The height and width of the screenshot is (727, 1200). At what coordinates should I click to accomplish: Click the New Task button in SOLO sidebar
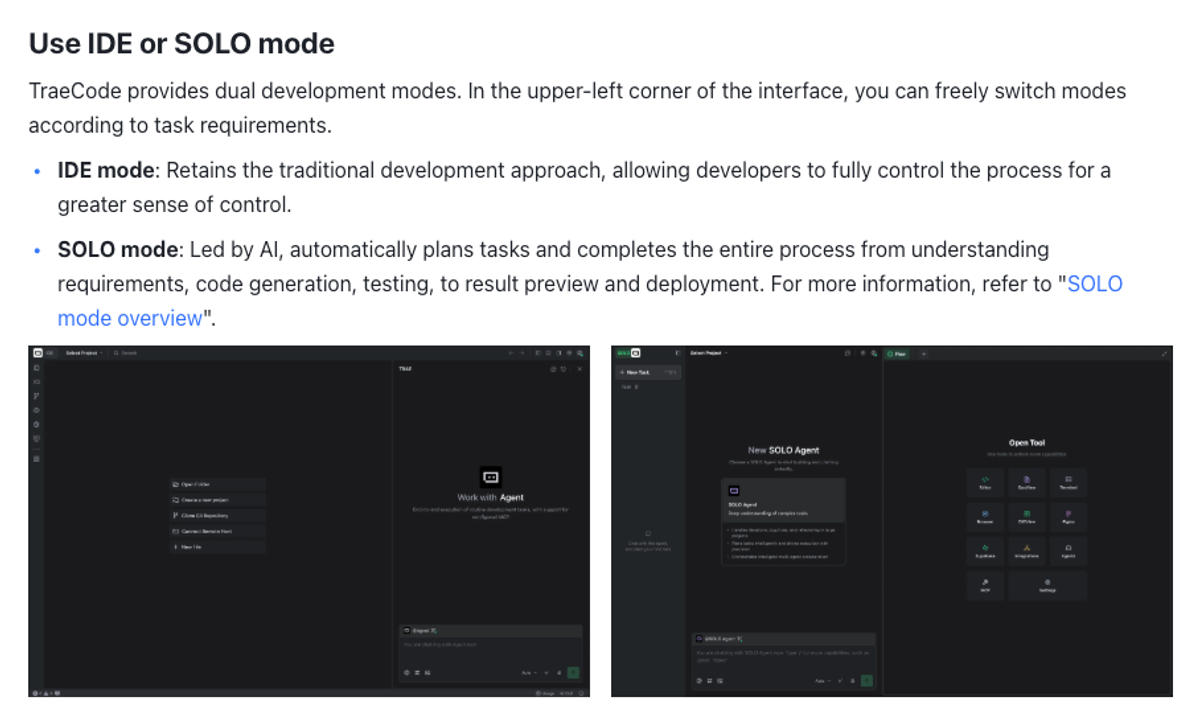tap(648, 372)
